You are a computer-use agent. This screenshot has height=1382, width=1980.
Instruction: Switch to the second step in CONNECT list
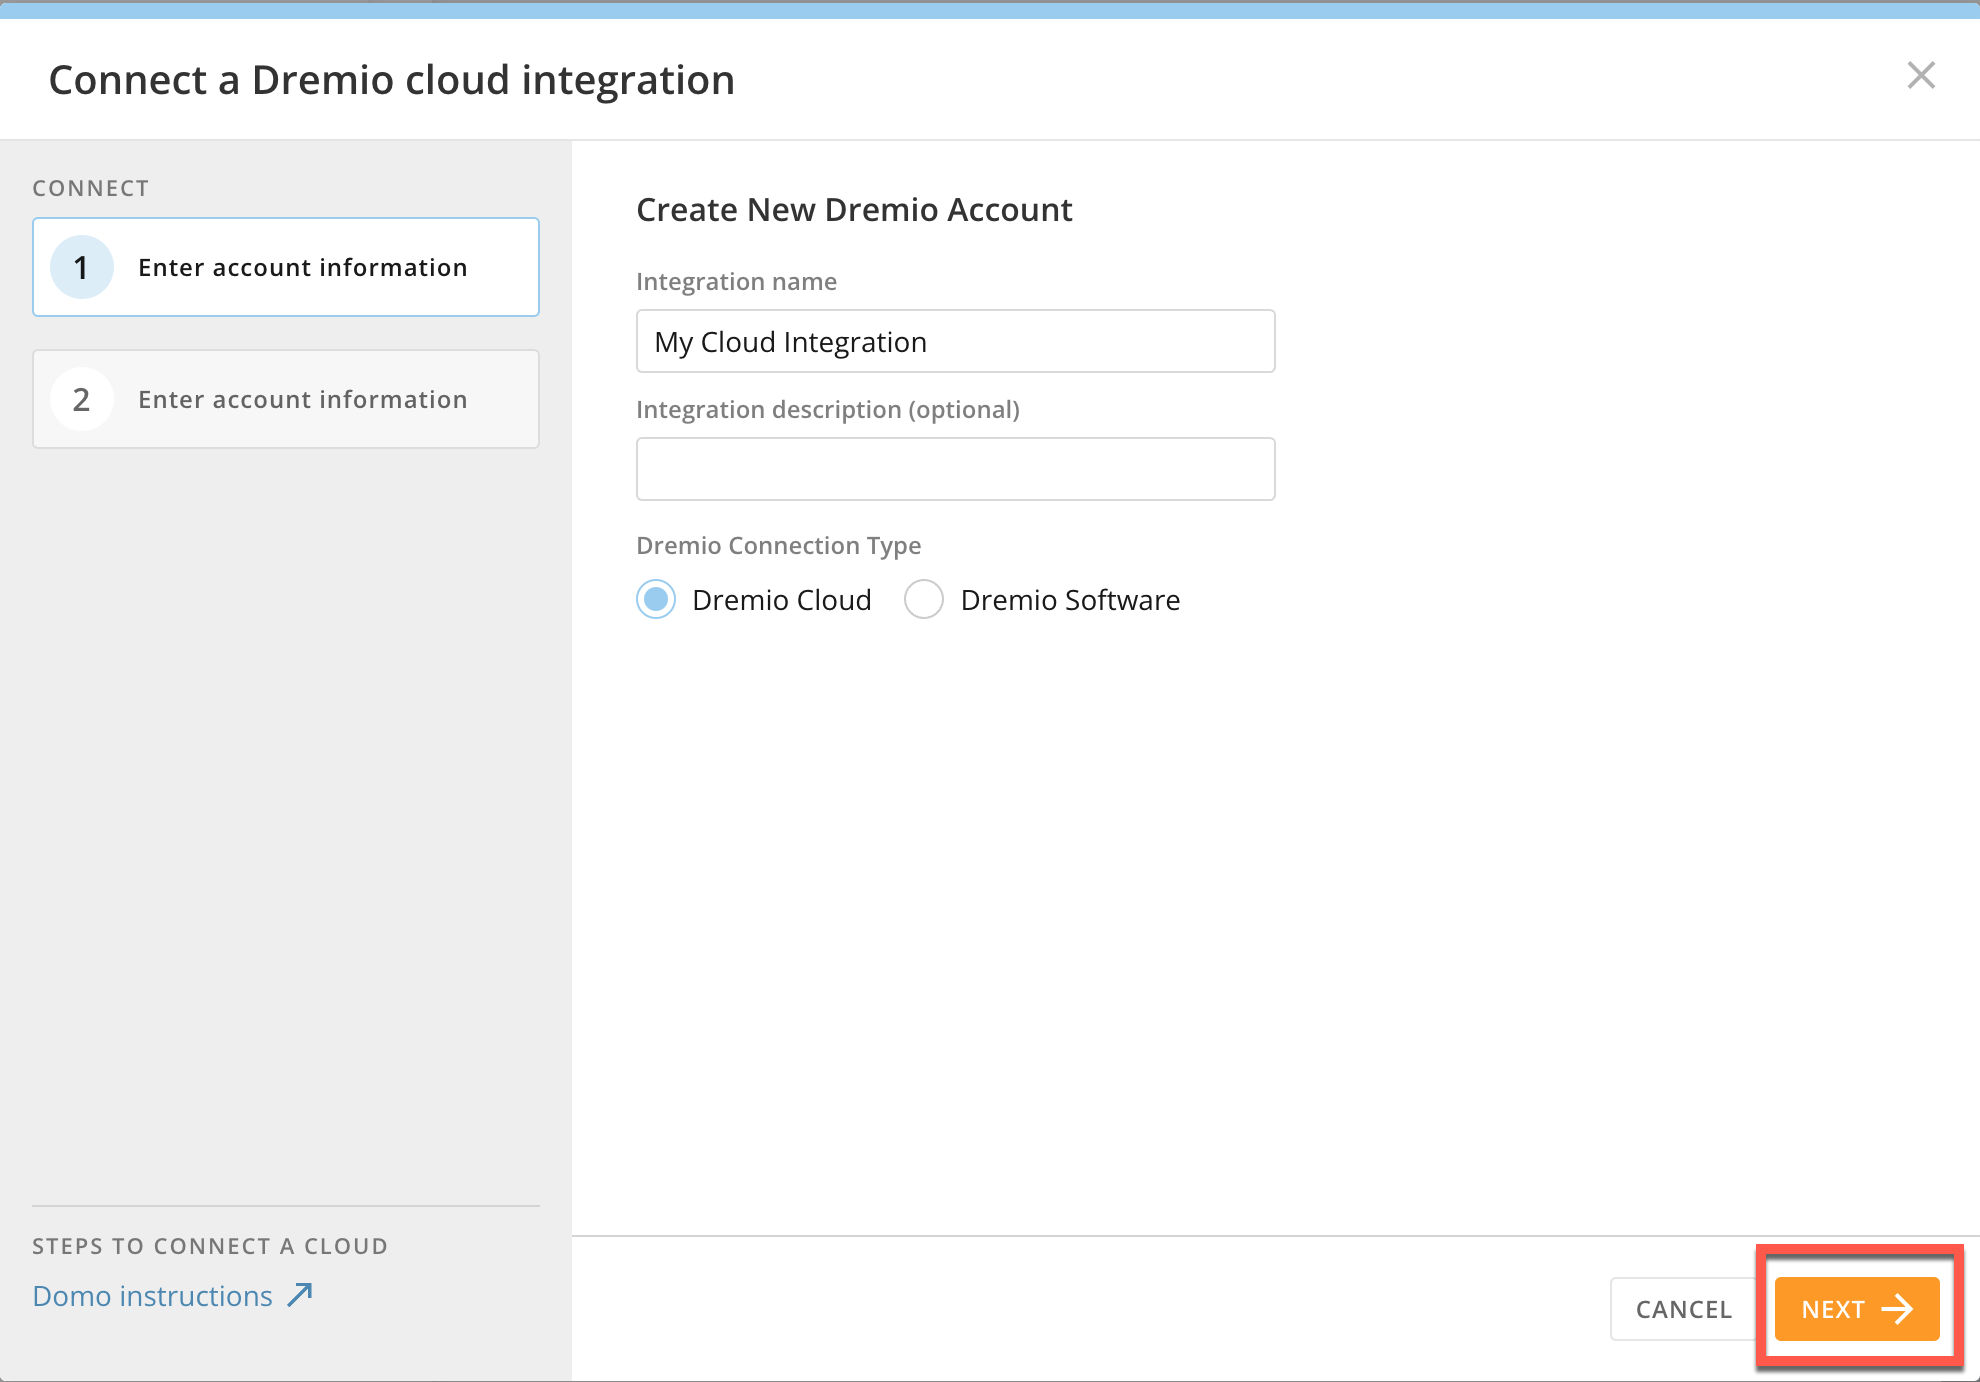pos(285,399)
